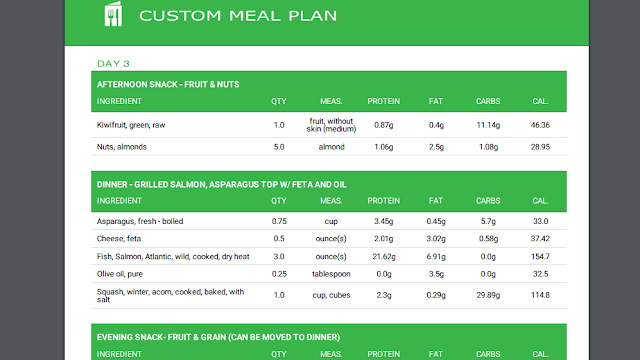Select Fish, Salmon, Atlantic ingredient text
The height and width of the screenshot is (360, 640).
click(x=173, y=257)
